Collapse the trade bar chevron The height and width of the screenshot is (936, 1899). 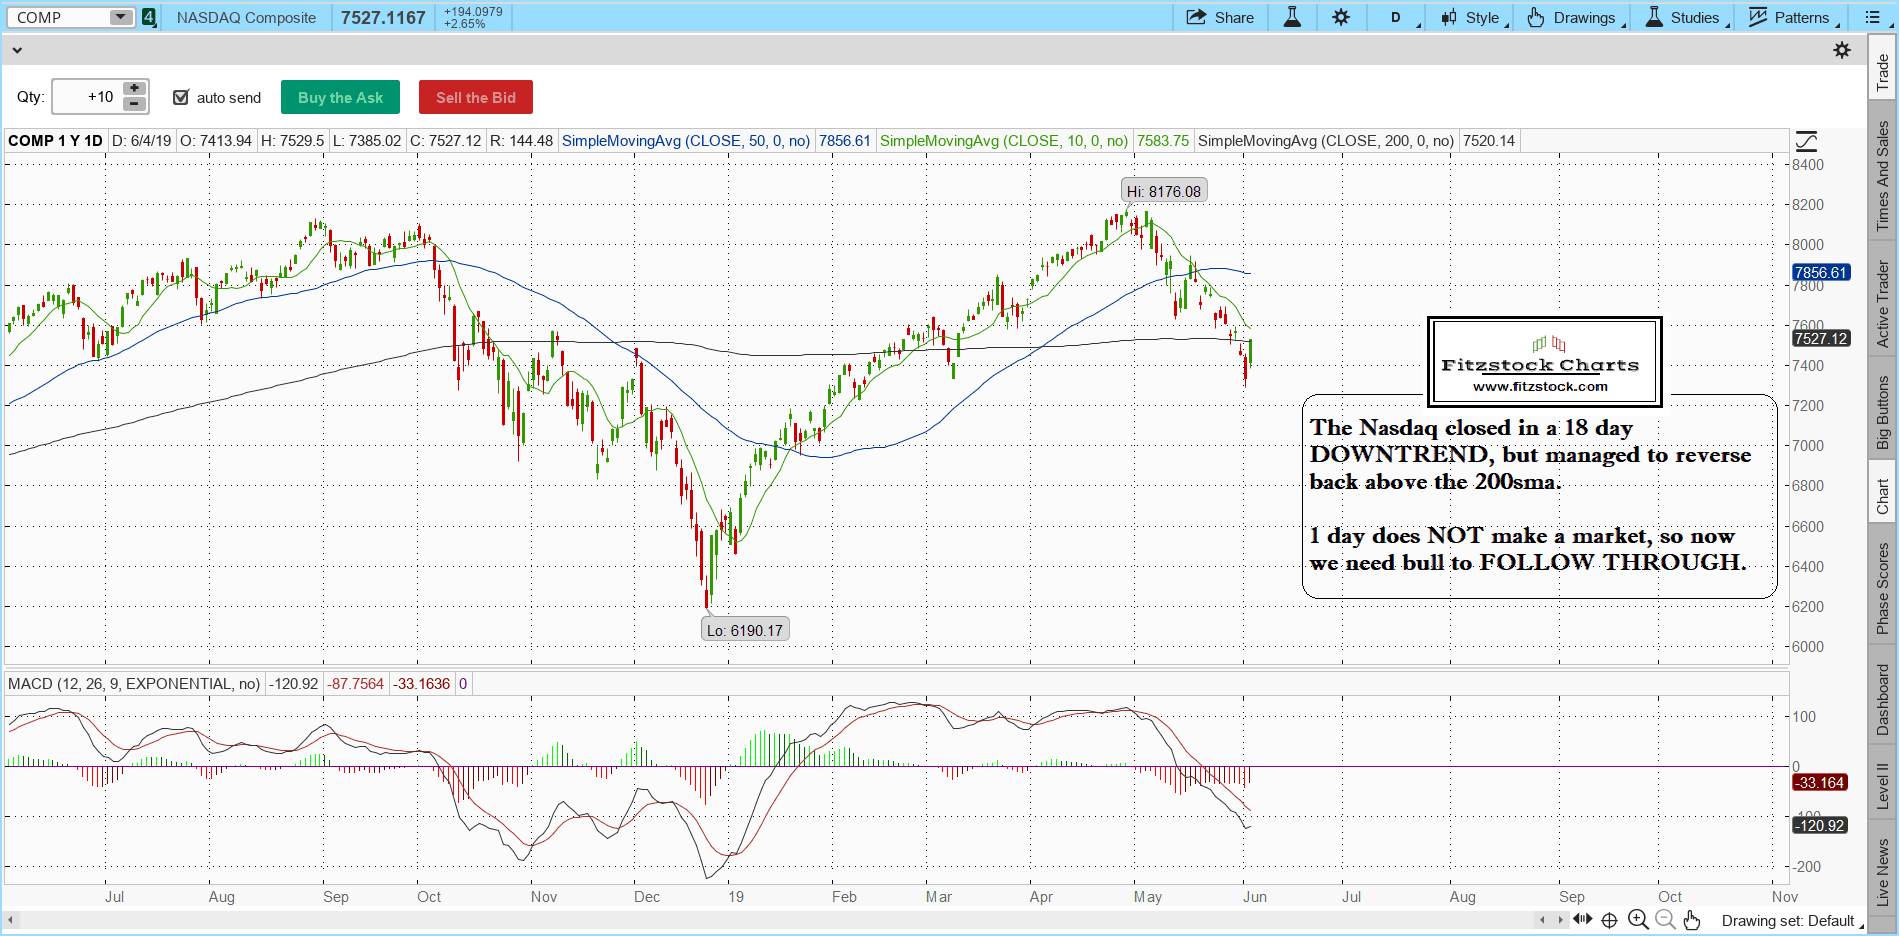[17, 50]
